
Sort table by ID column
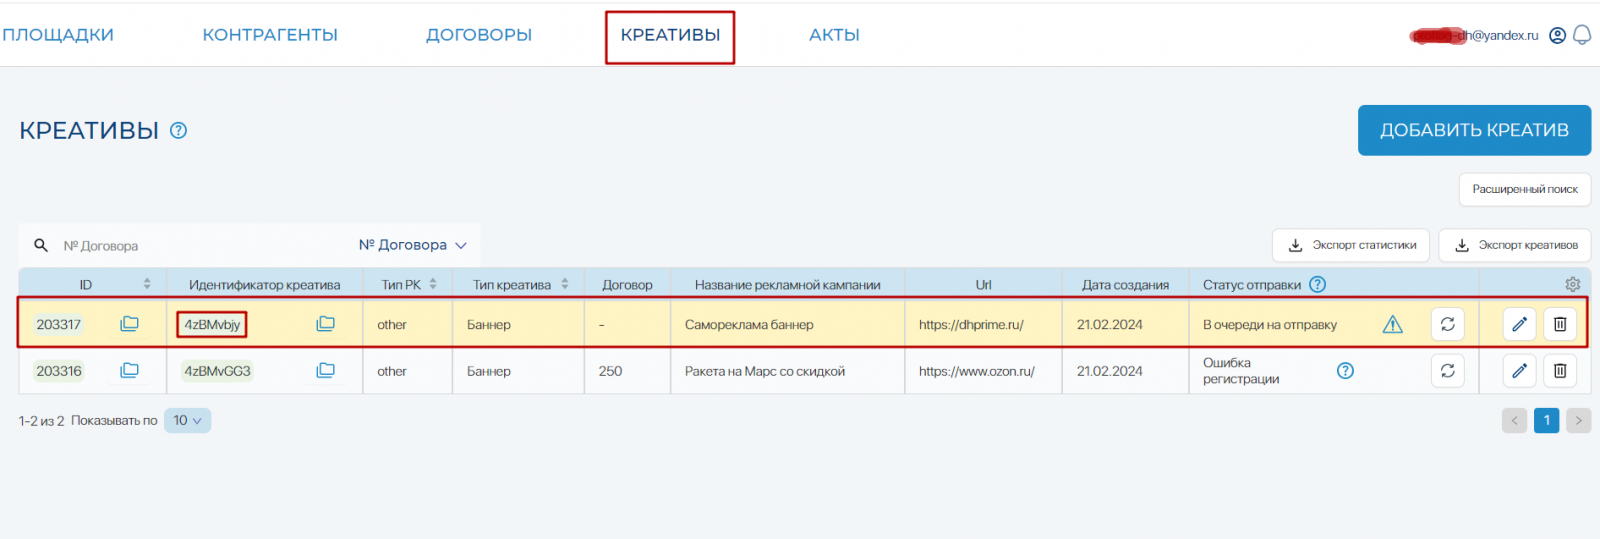click(x=147, y=285)
